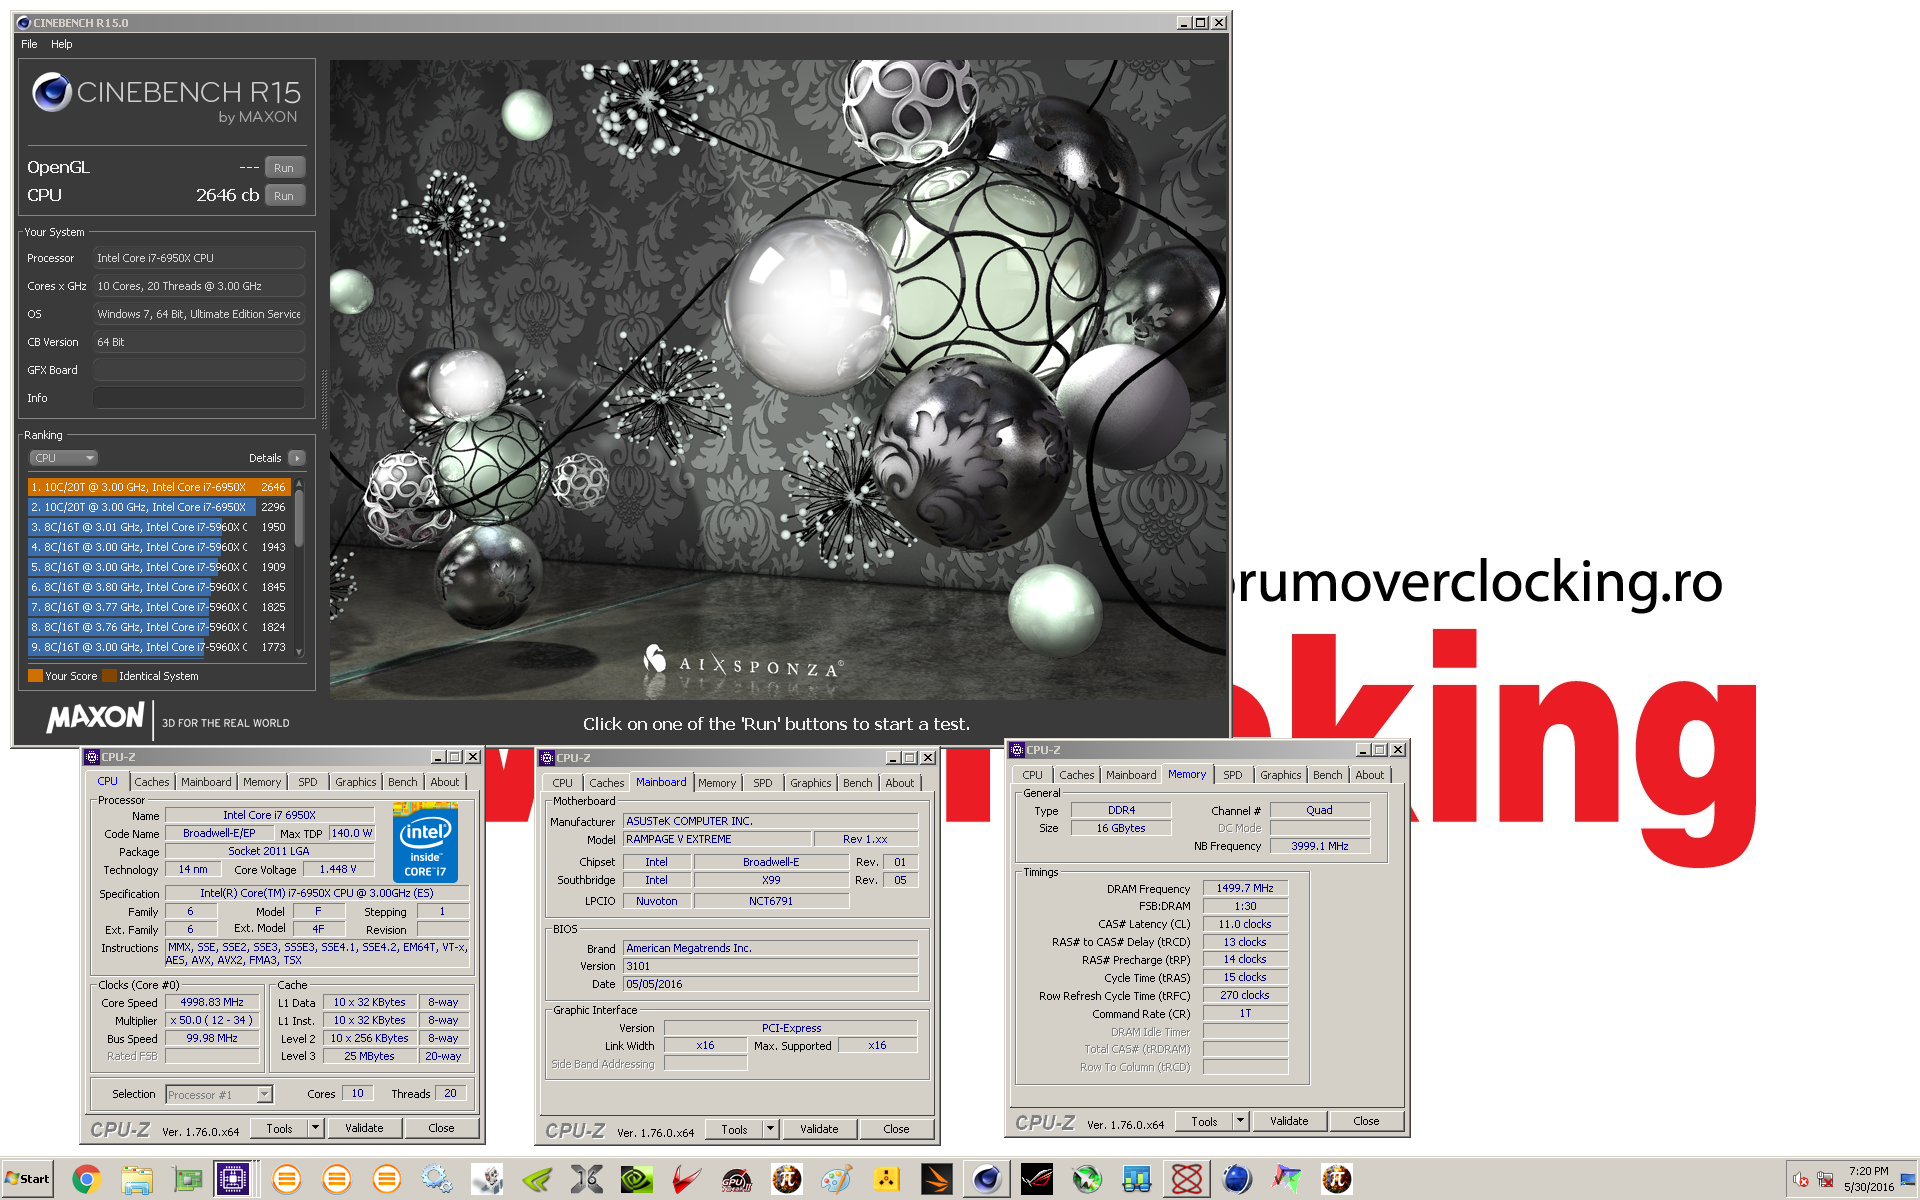Switch to Cinebench sphere taskbar icon

coord(986,1179)
